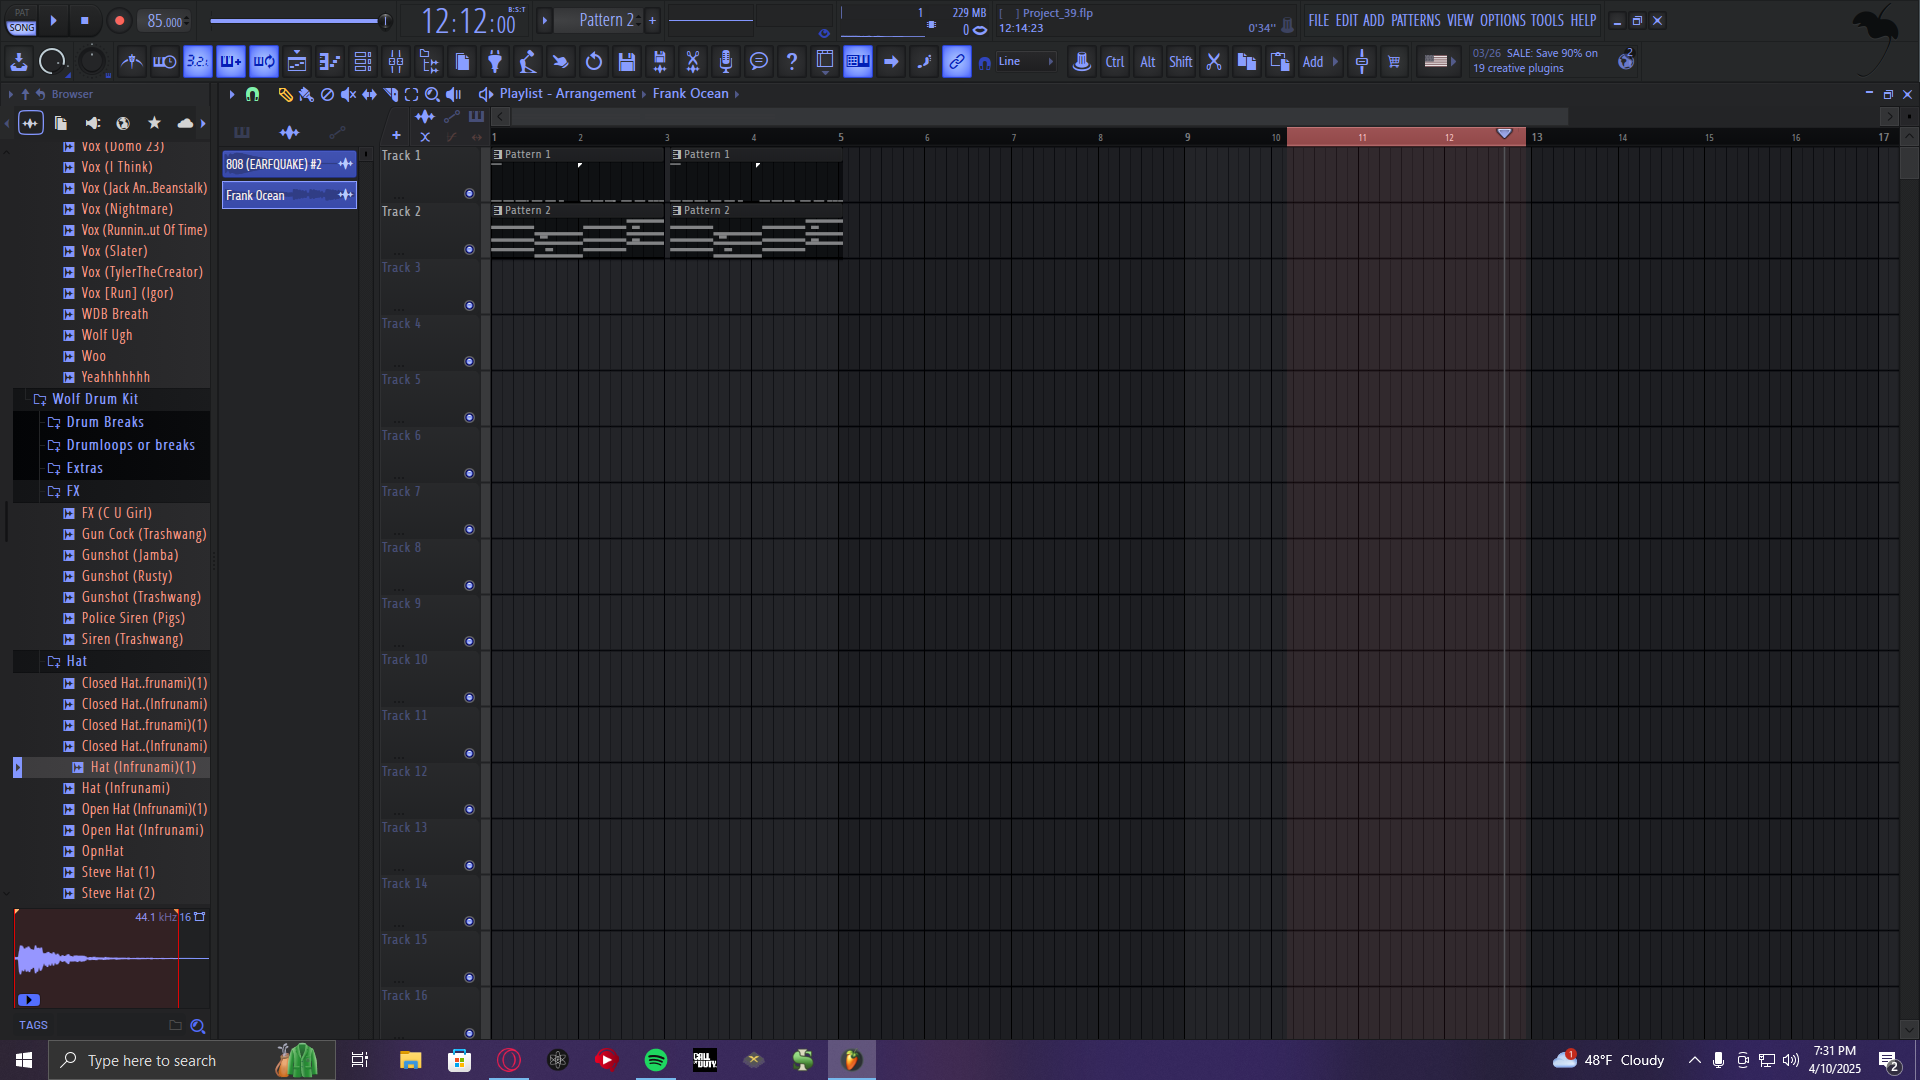Mute Track 1 with its dot

(x=469, y=194)
